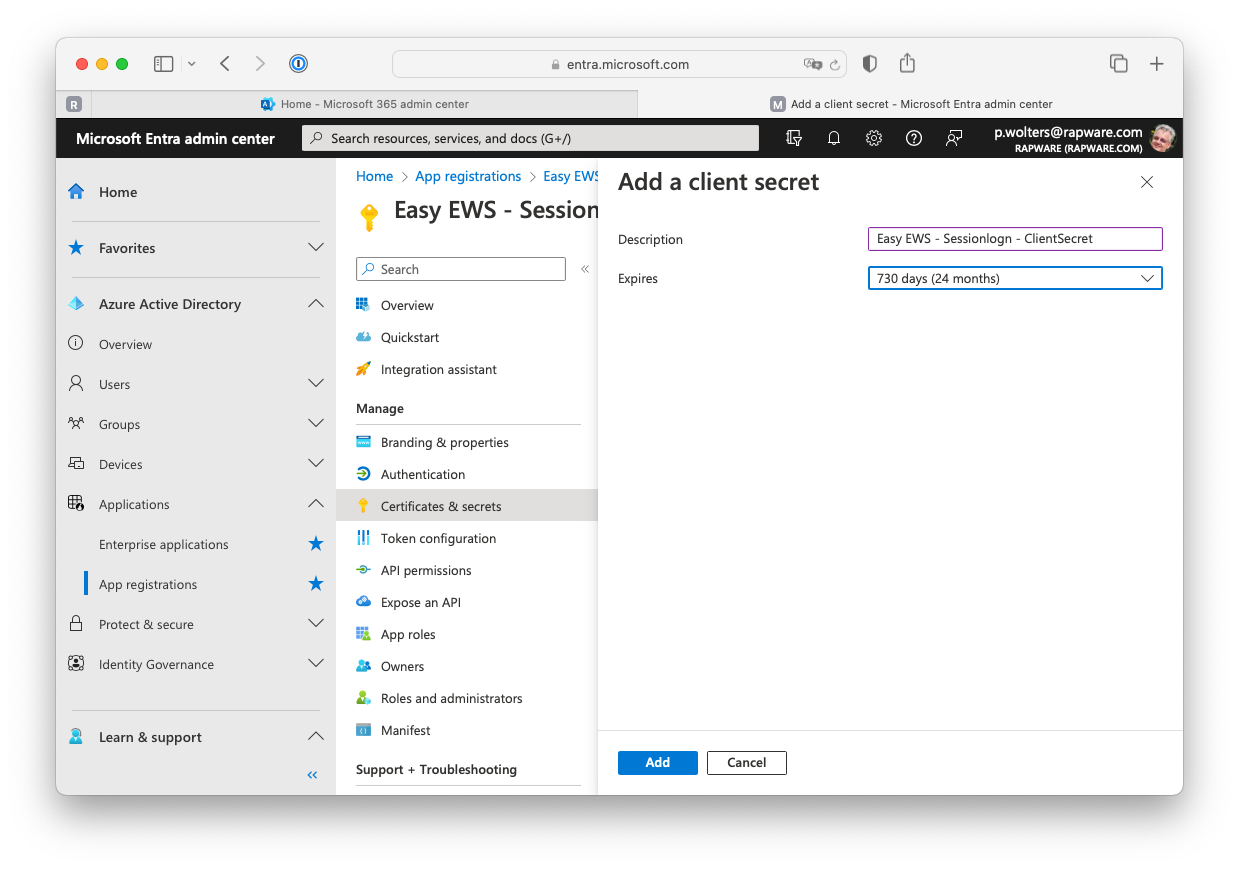Expand the Groups section
The image size is (1239, 869).
316,423
